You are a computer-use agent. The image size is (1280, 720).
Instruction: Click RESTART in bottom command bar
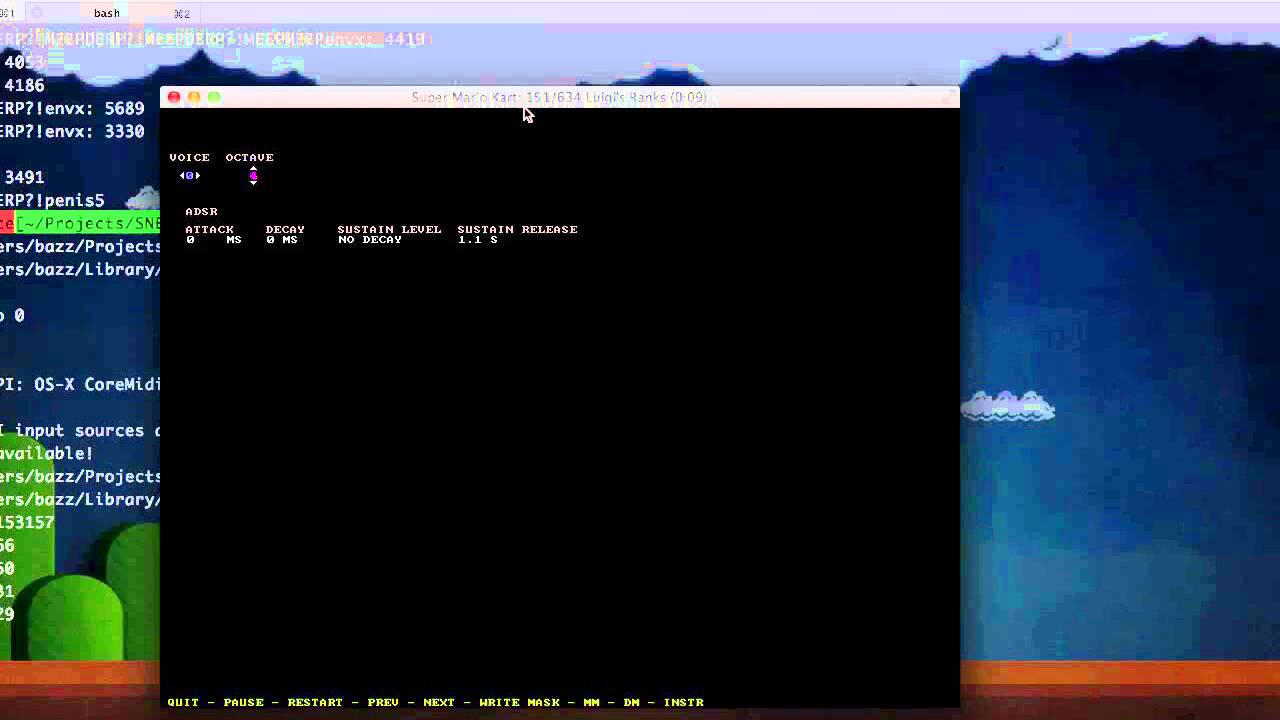(x=315, y=702)
